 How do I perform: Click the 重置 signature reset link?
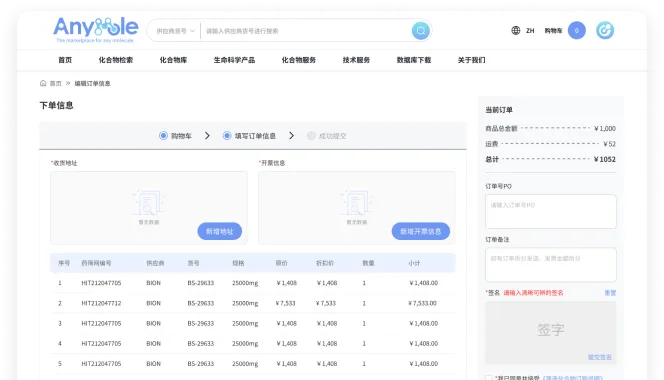point(610,293)
